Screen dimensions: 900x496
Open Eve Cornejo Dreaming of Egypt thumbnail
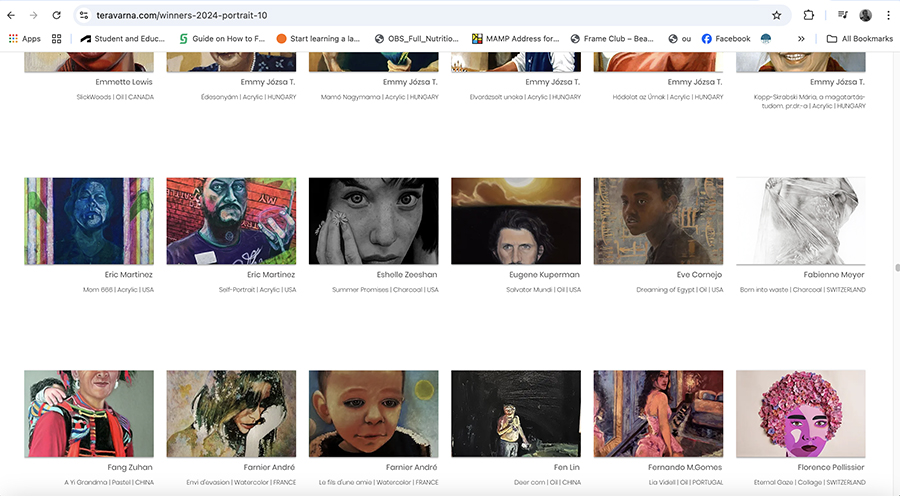[x=658, y=221]
